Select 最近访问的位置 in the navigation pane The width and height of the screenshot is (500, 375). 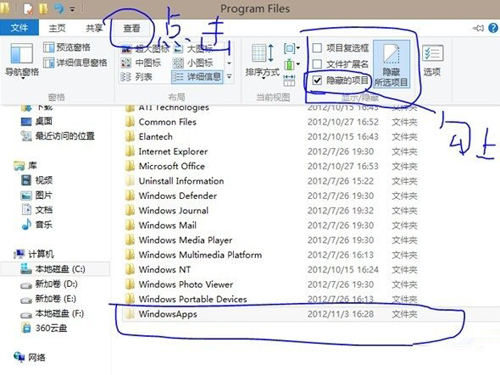[x=58, y=136]
